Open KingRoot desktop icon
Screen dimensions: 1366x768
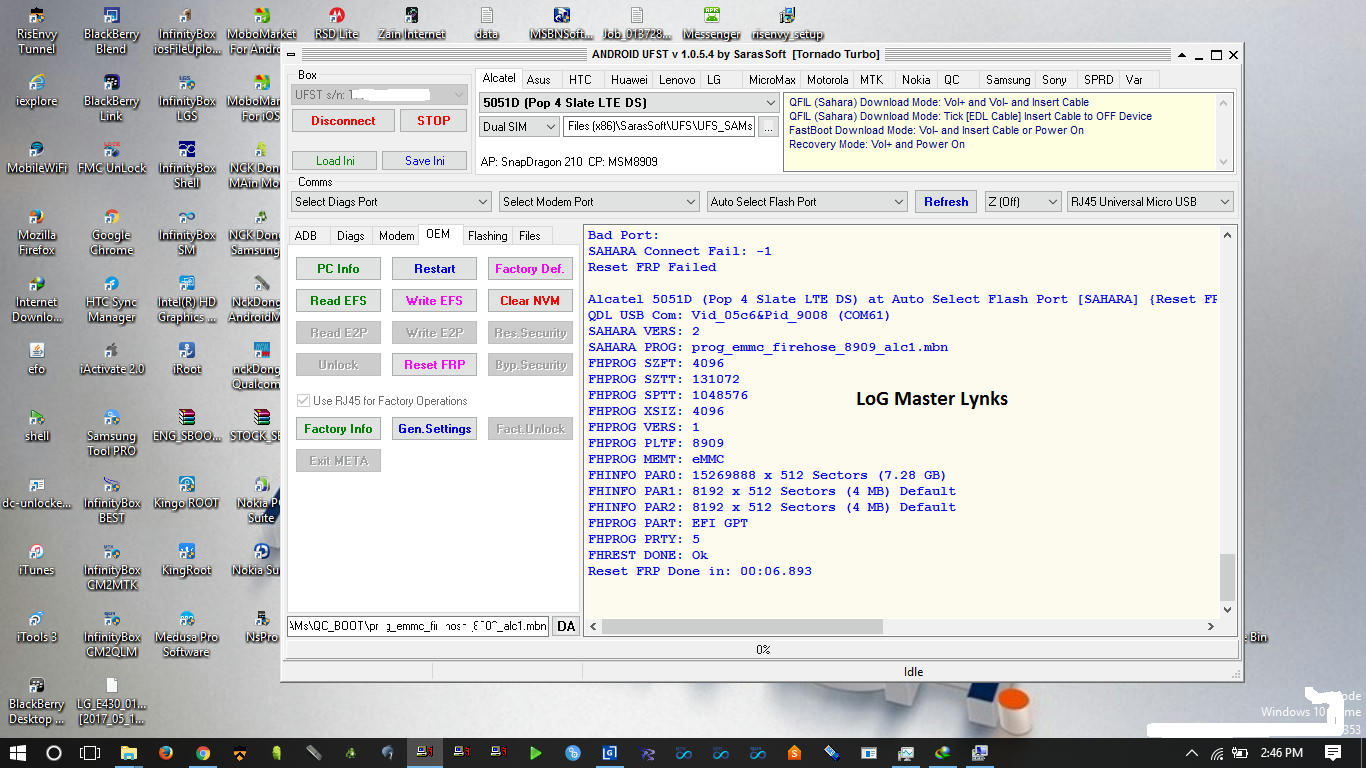186,559
